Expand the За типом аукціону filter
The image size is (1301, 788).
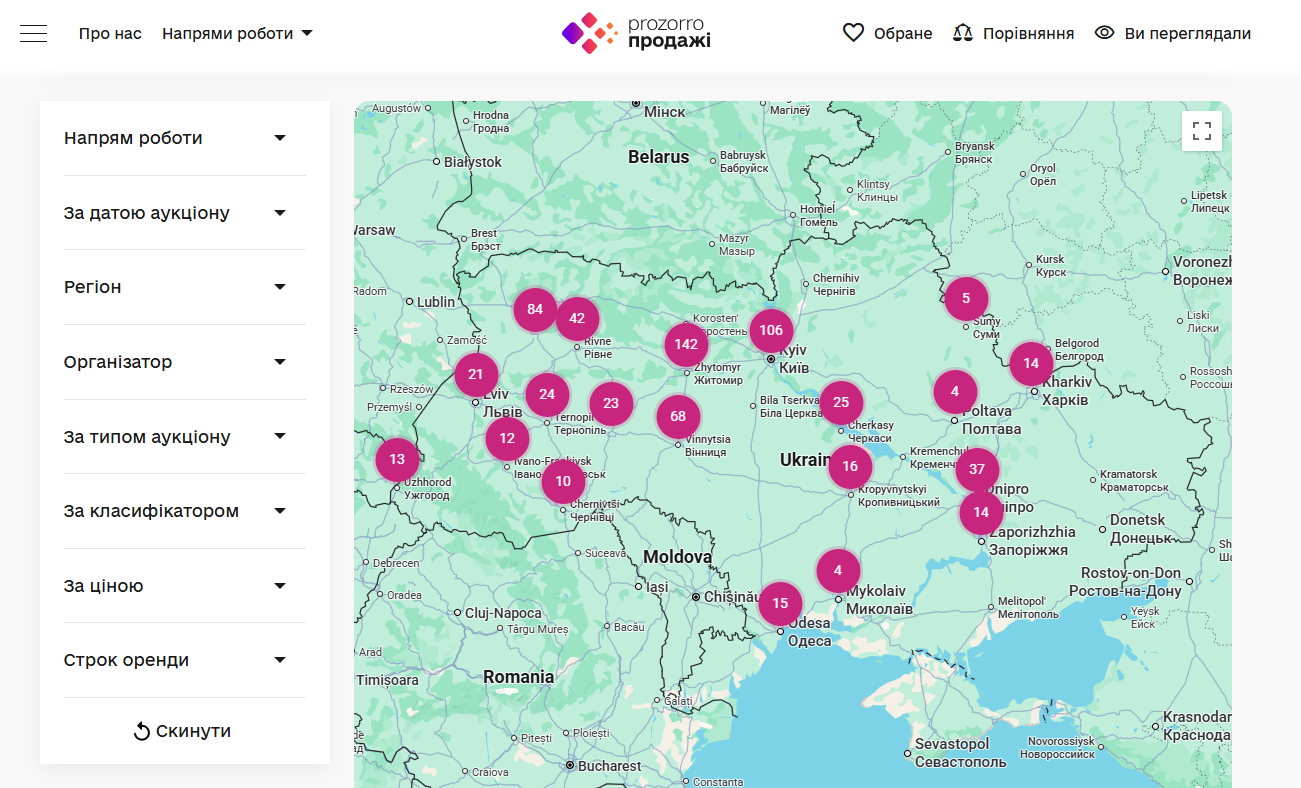tap(185, 437)
